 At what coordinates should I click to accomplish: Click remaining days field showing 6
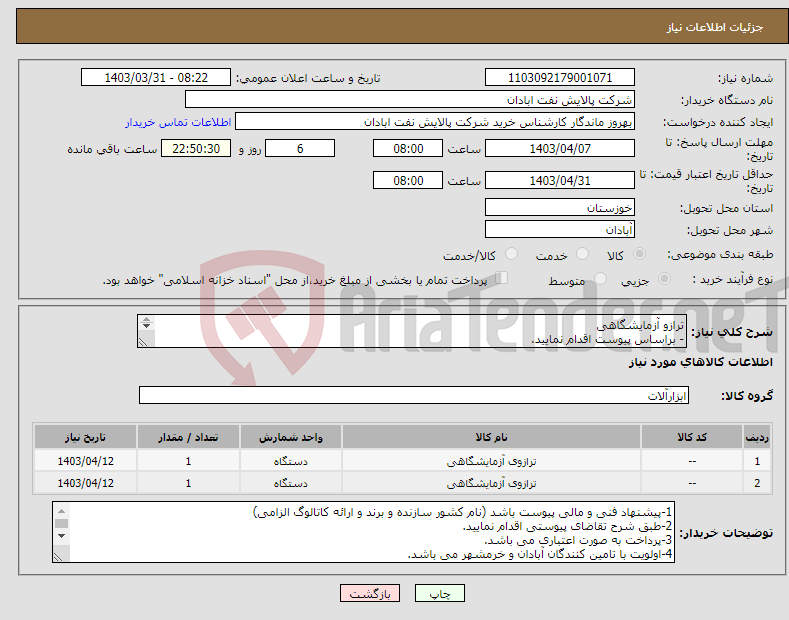[300, 148]
